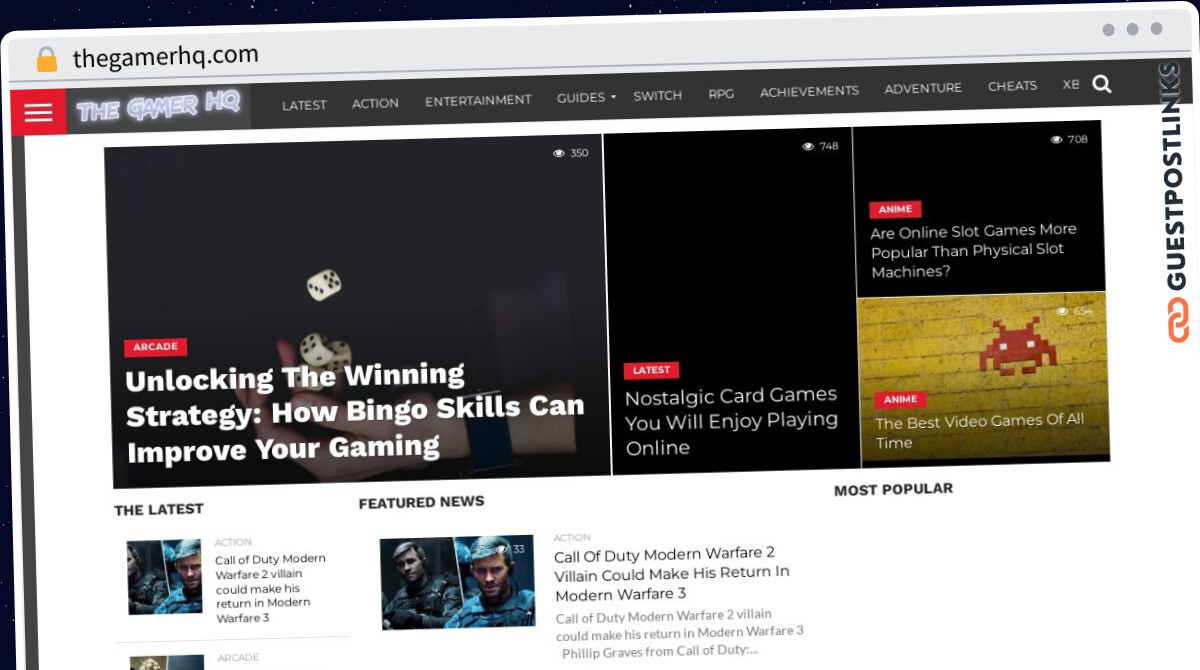
Task: Click the ACTION label in The Latest list
Action: pos(233,542)
